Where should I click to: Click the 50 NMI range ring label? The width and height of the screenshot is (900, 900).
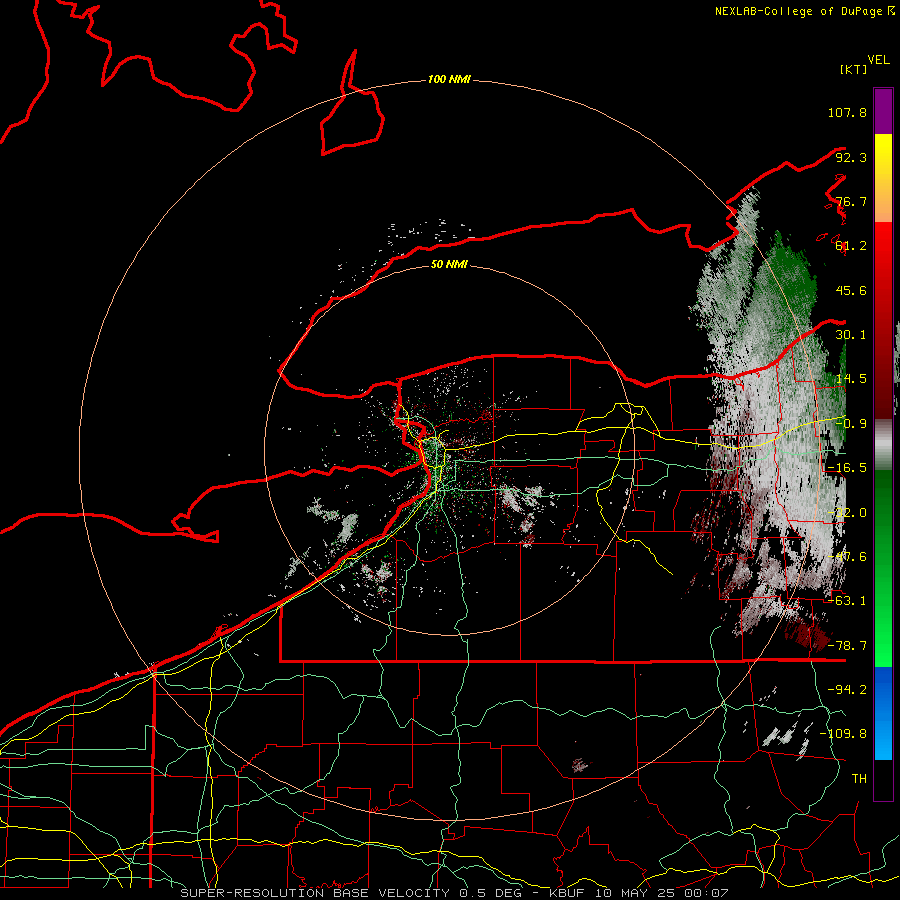pyautogui.click(x=449, y=264)
